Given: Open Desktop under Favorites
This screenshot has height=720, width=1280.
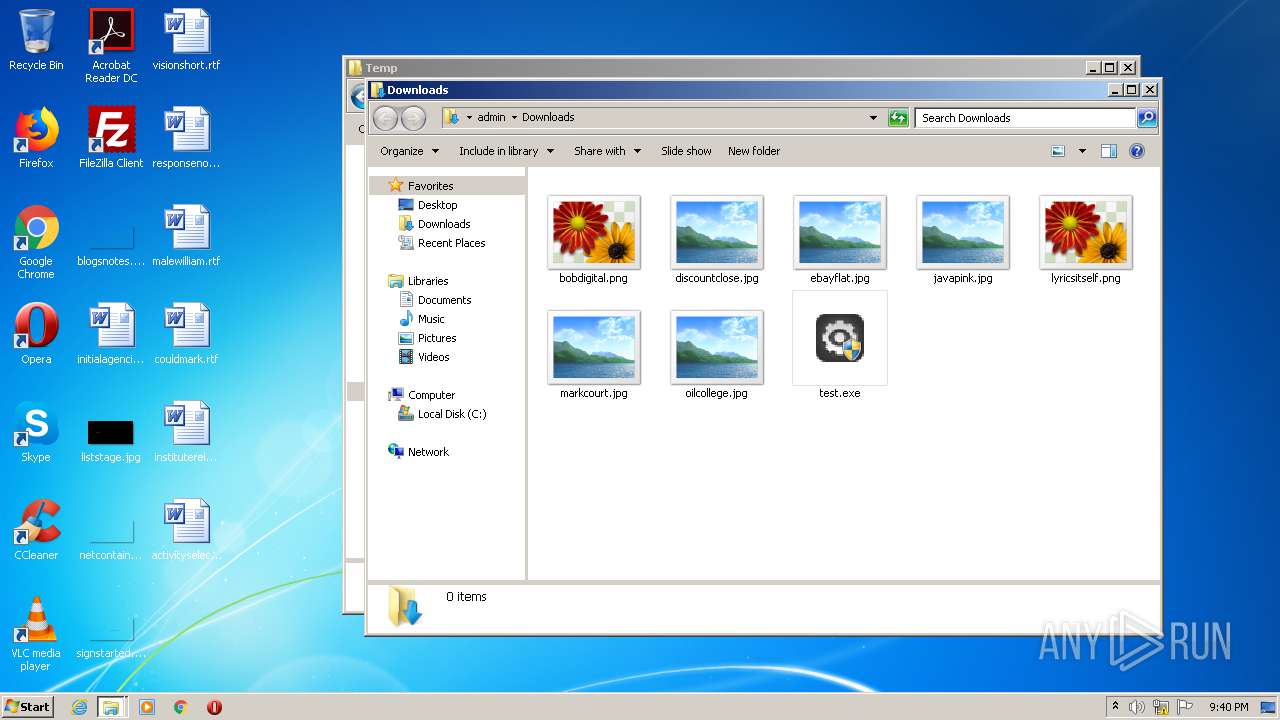Looking at the screenshot, I should 437,205.
